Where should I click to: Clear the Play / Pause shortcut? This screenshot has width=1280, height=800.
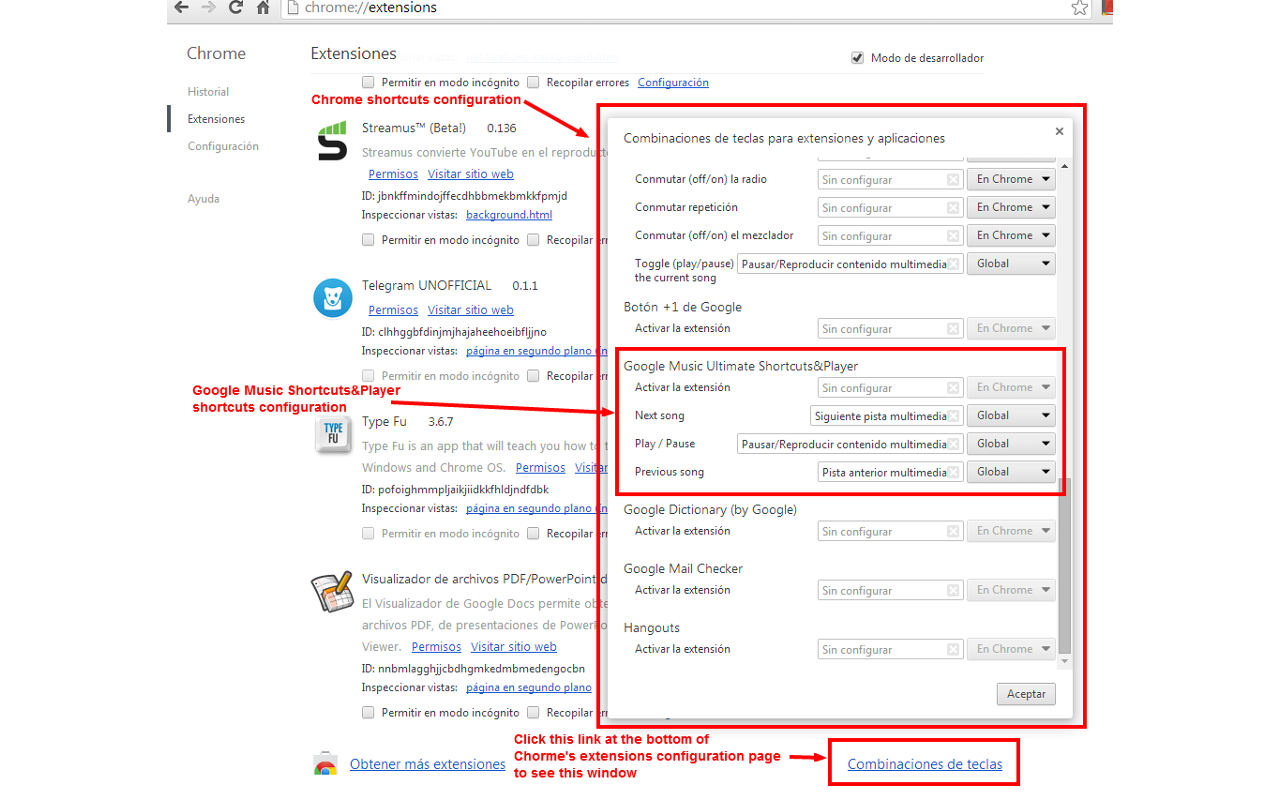click(953, 444)
